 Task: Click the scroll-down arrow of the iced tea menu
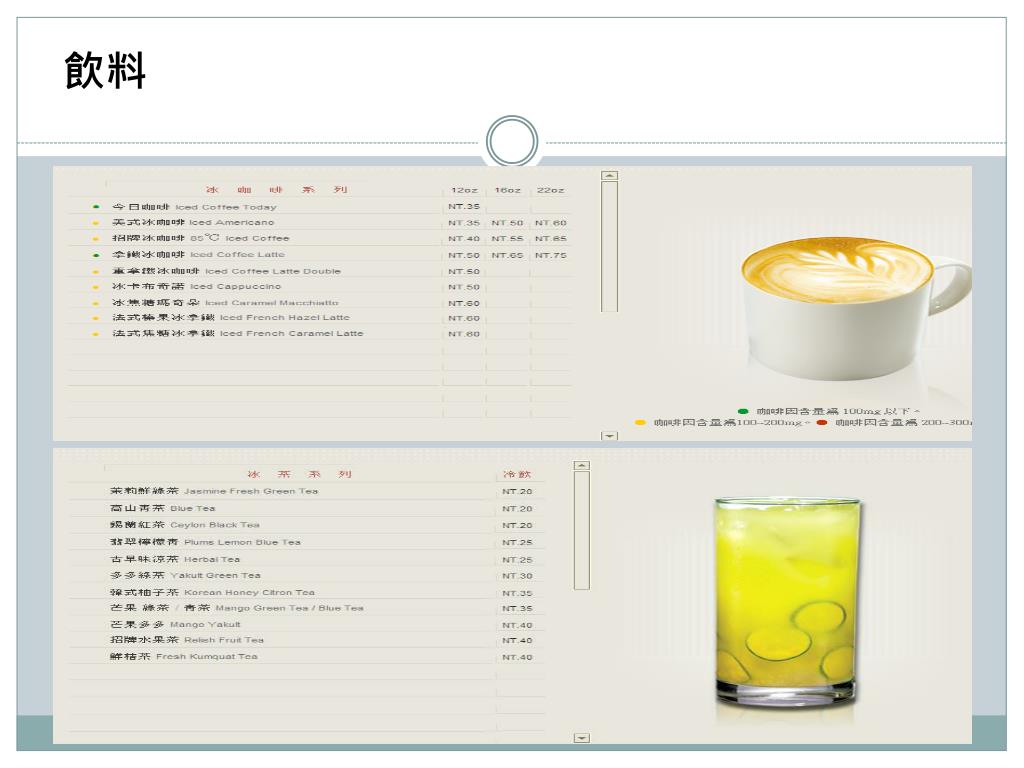click(x=581, y=738)
